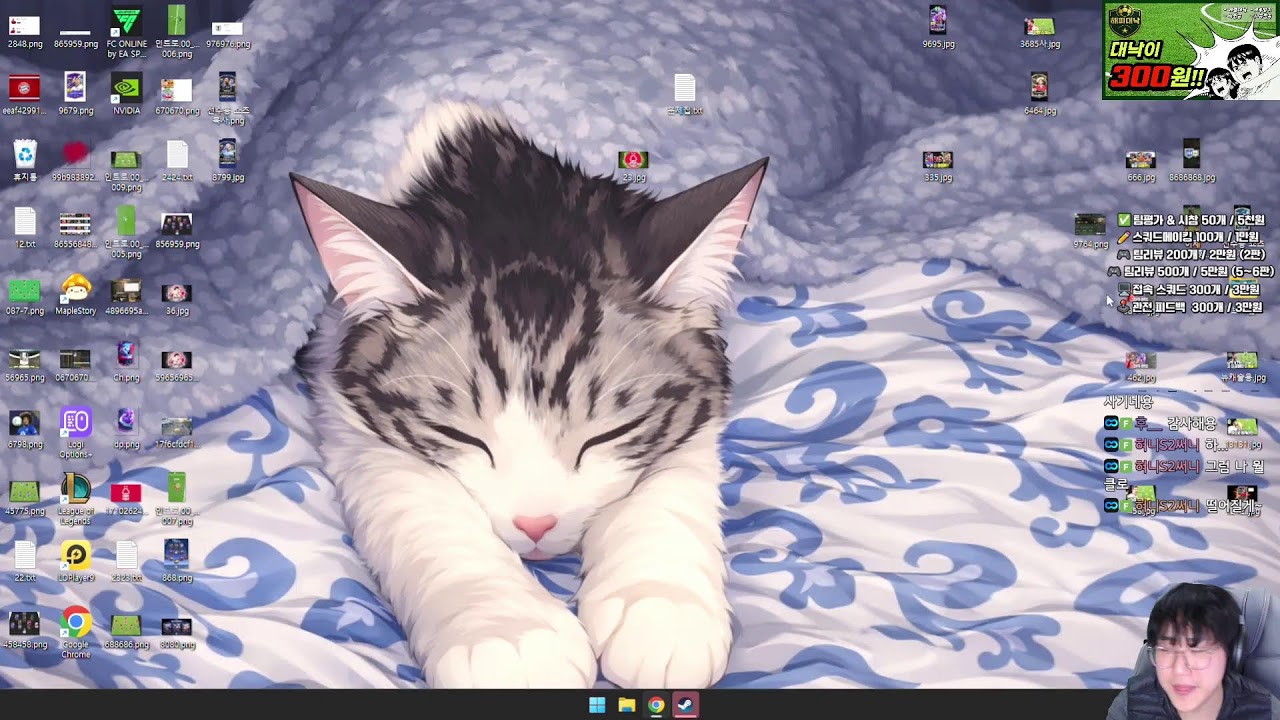Select the 8080.png image file
Viewport: 1280px width, 720px height.
click(x=177, y=629)
